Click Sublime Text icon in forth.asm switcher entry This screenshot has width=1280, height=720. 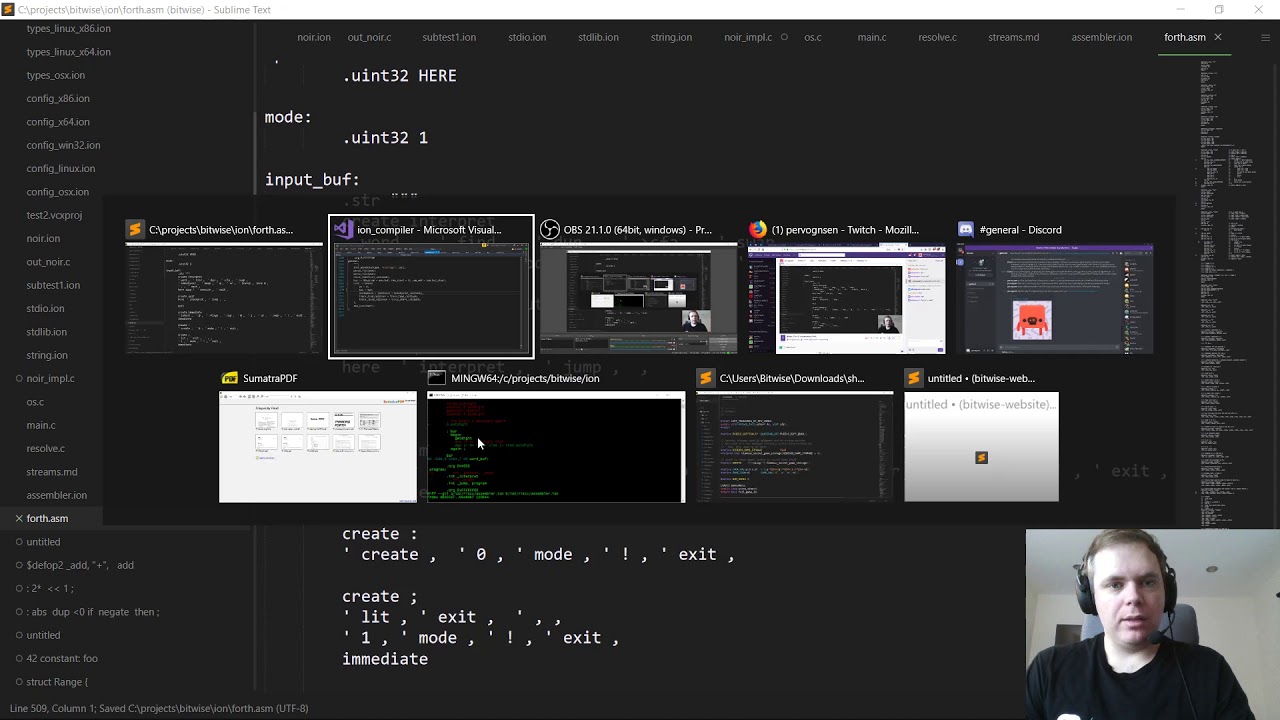135,230
